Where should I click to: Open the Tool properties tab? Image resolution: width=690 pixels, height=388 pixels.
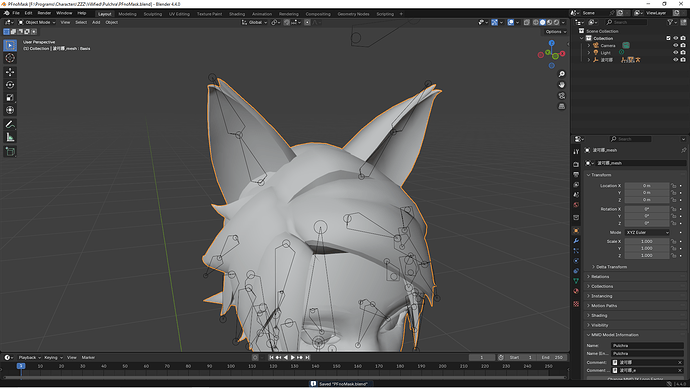(x=576, y=151)
